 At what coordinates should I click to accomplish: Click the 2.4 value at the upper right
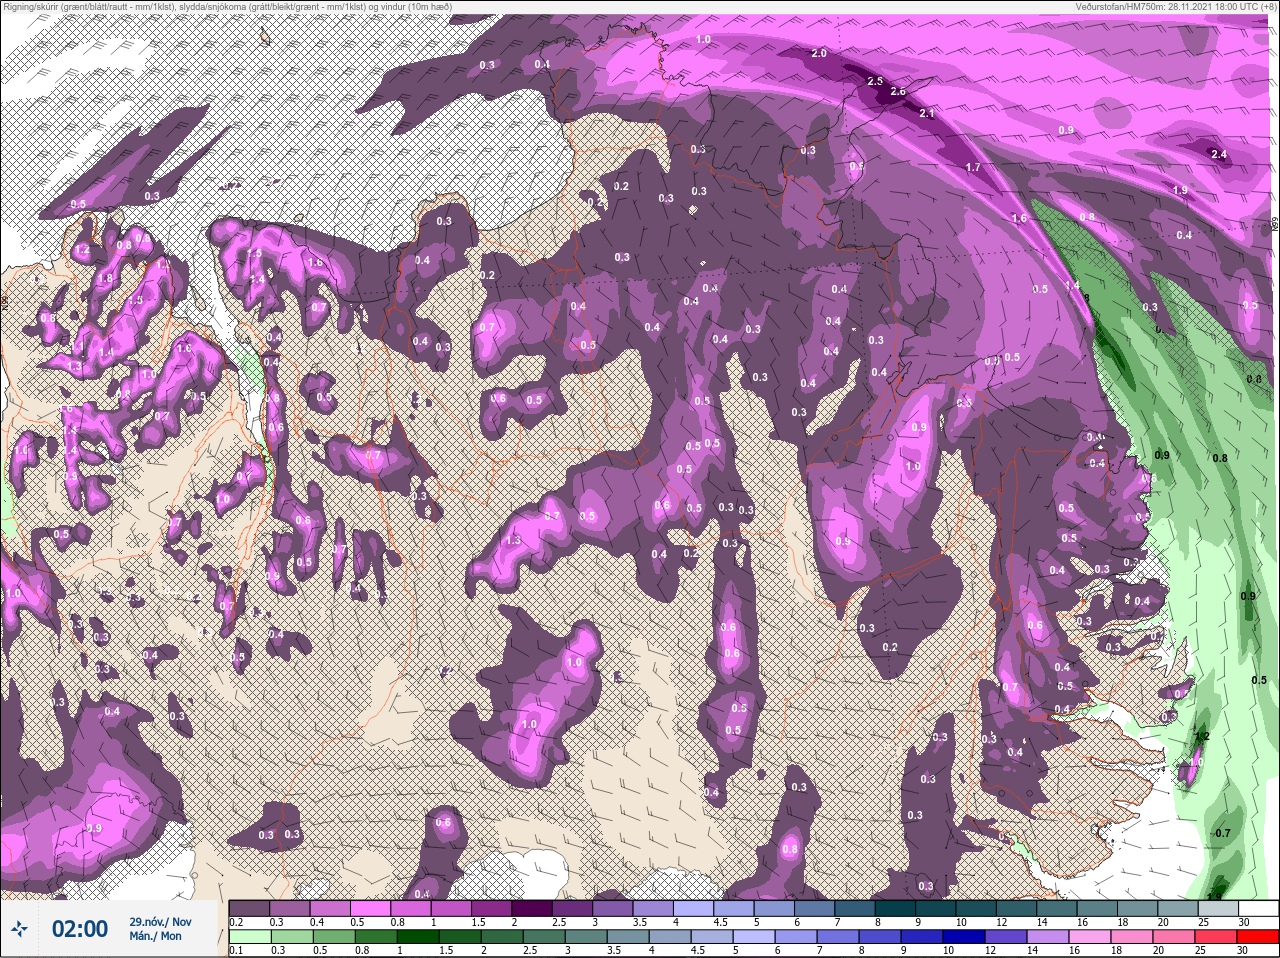(1218, 154)
